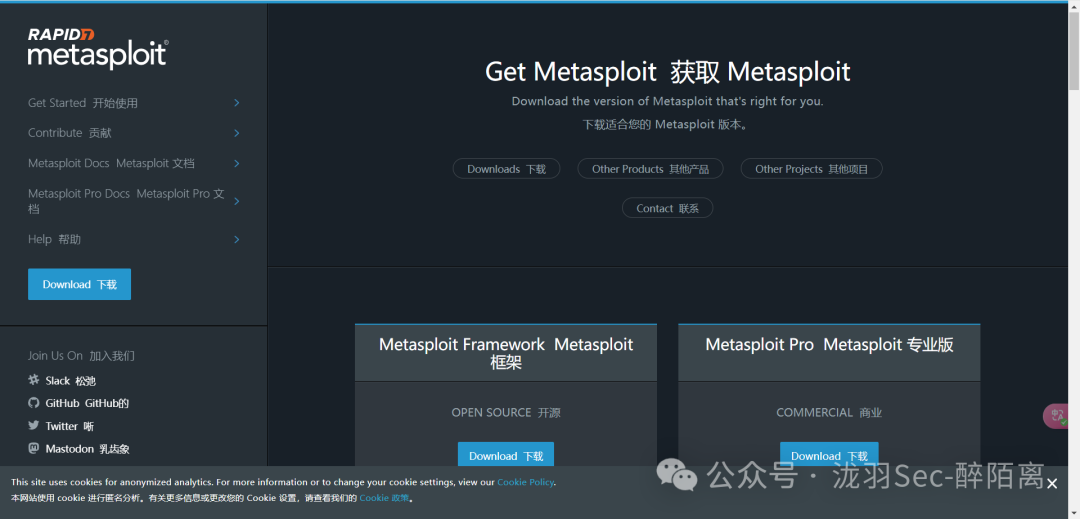This screenshot has width=1080, height=519.
Task: Expand the Metasploit Docs chevron
Action: [236, 163]
